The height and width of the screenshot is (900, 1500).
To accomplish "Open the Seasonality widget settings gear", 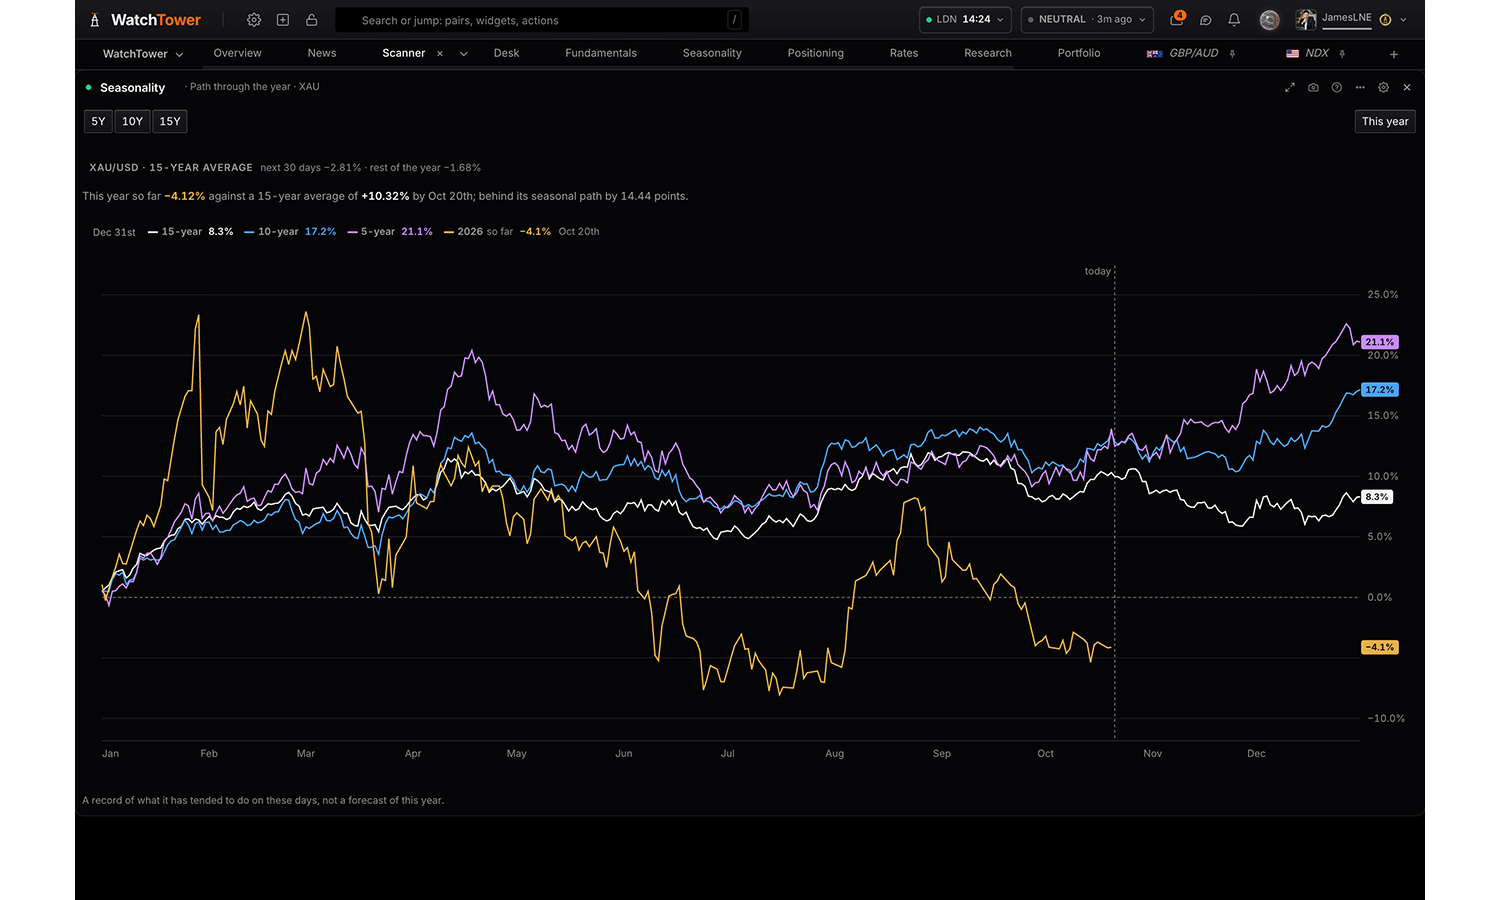I will (x=1384, y=88).
